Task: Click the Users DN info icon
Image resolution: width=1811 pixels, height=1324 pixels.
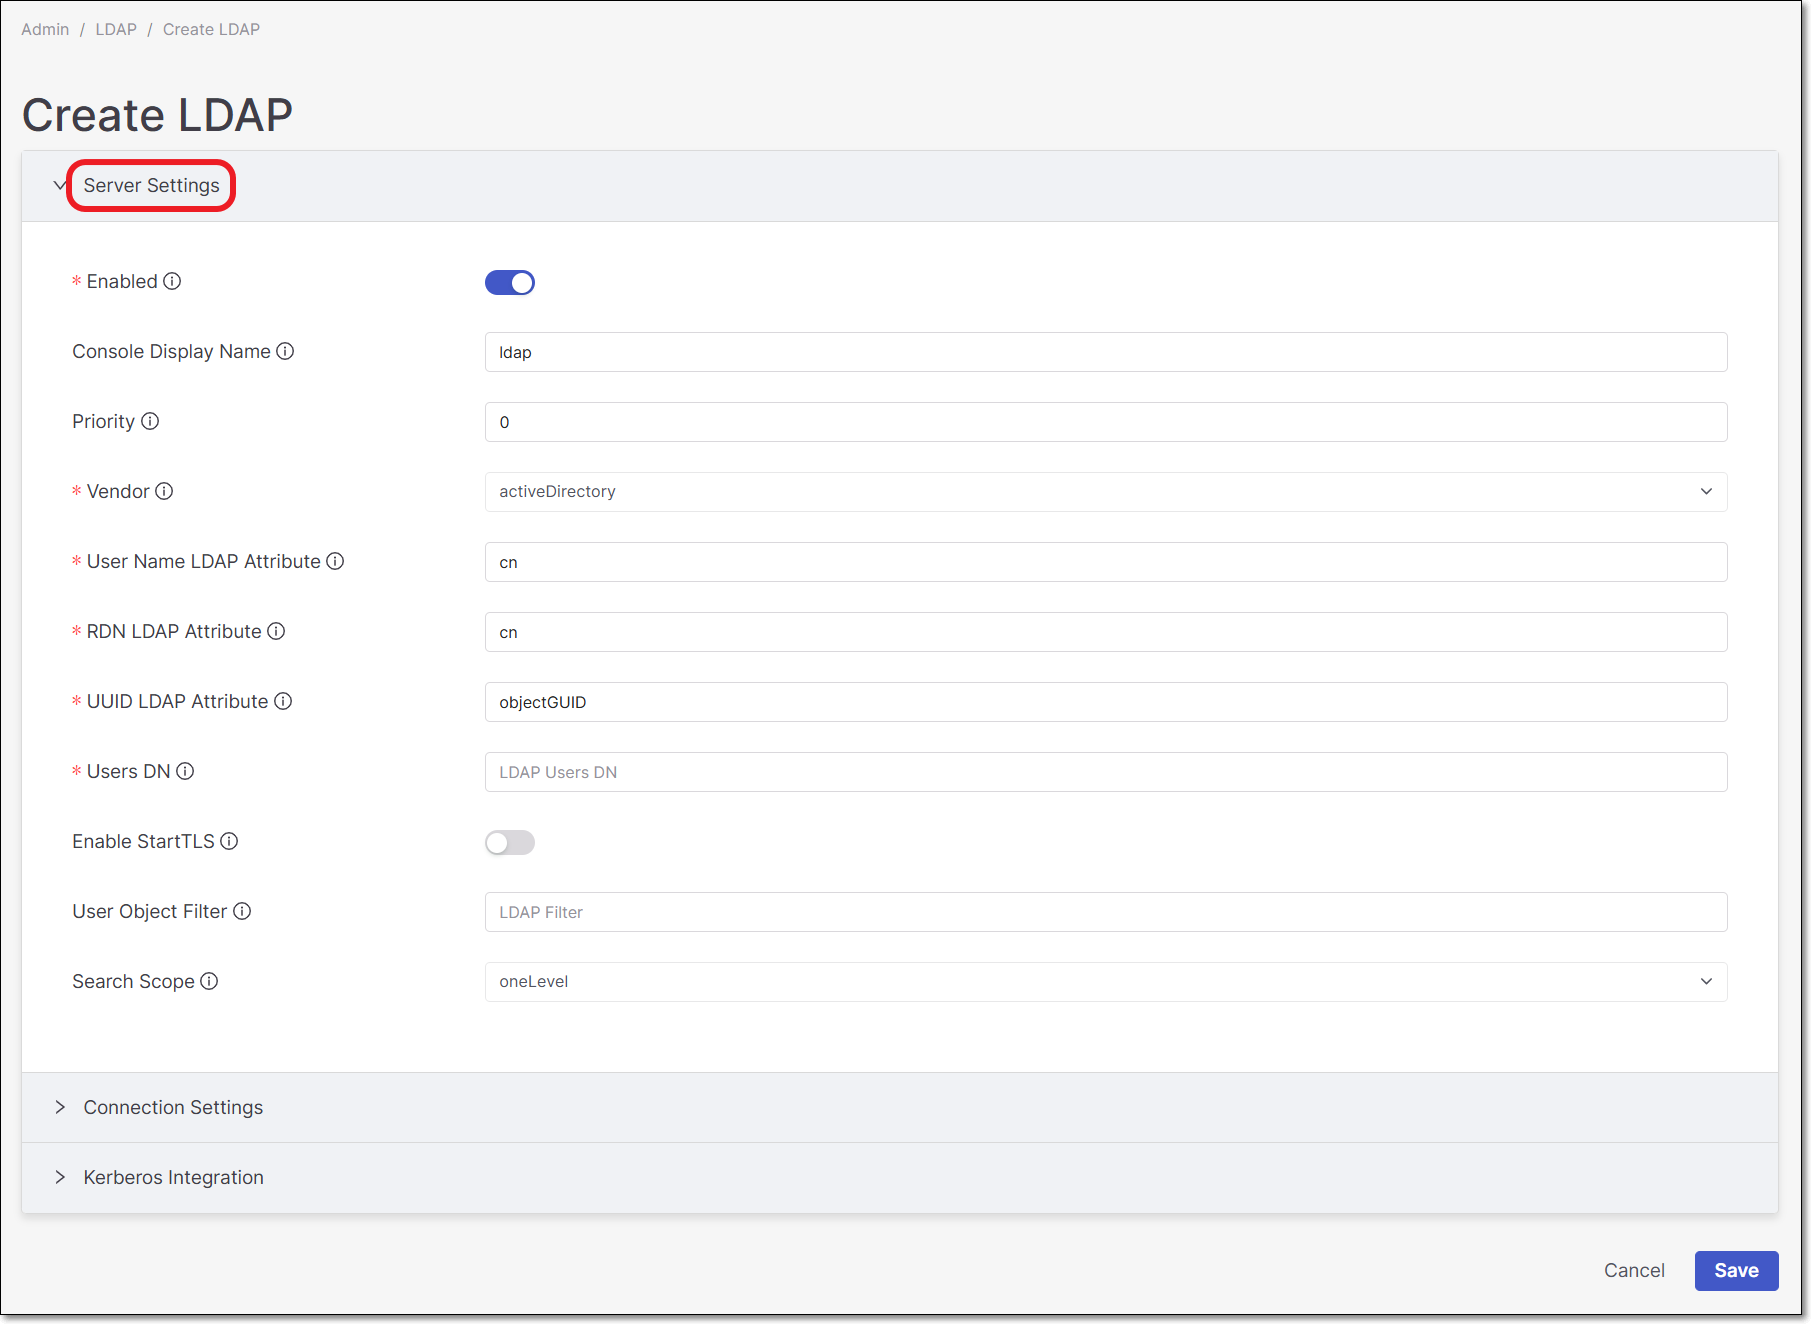Action: coord(185,771)
